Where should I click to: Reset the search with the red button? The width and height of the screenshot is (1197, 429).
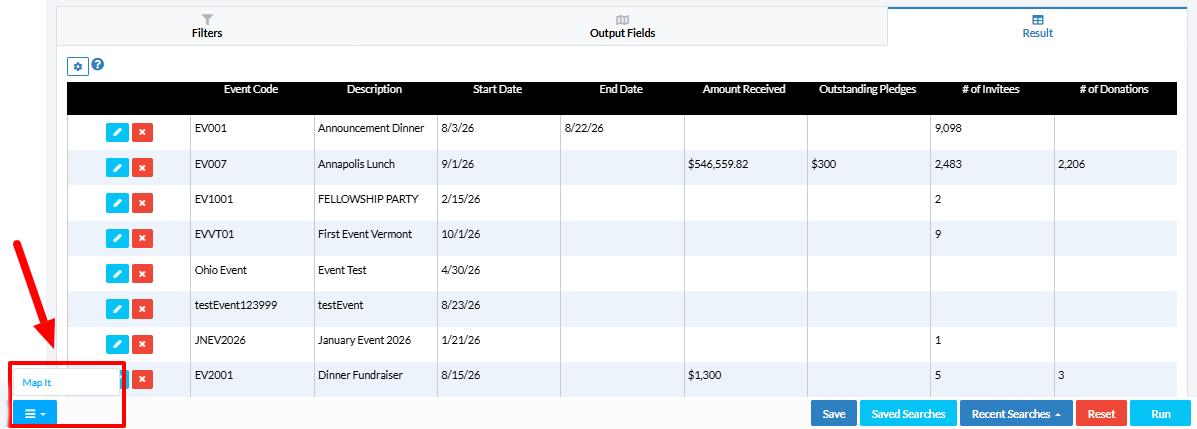click(x=1102, y=414)
